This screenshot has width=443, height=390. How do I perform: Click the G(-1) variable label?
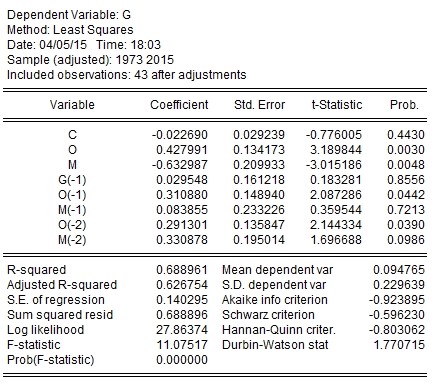click(72, 180)
